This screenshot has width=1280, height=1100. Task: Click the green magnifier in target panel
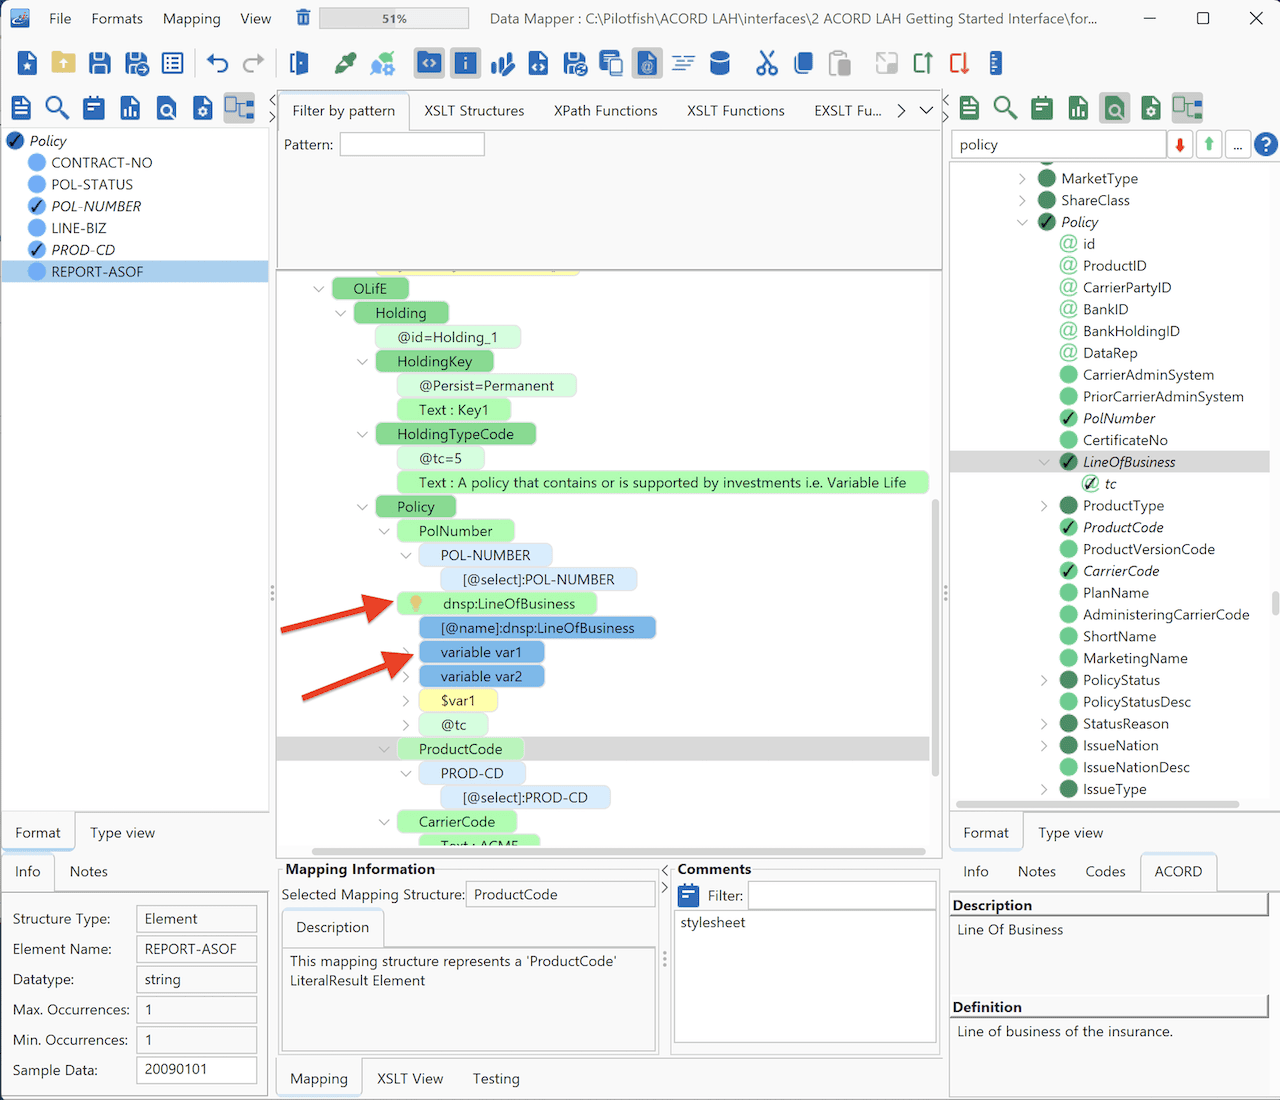(1005, 107)
